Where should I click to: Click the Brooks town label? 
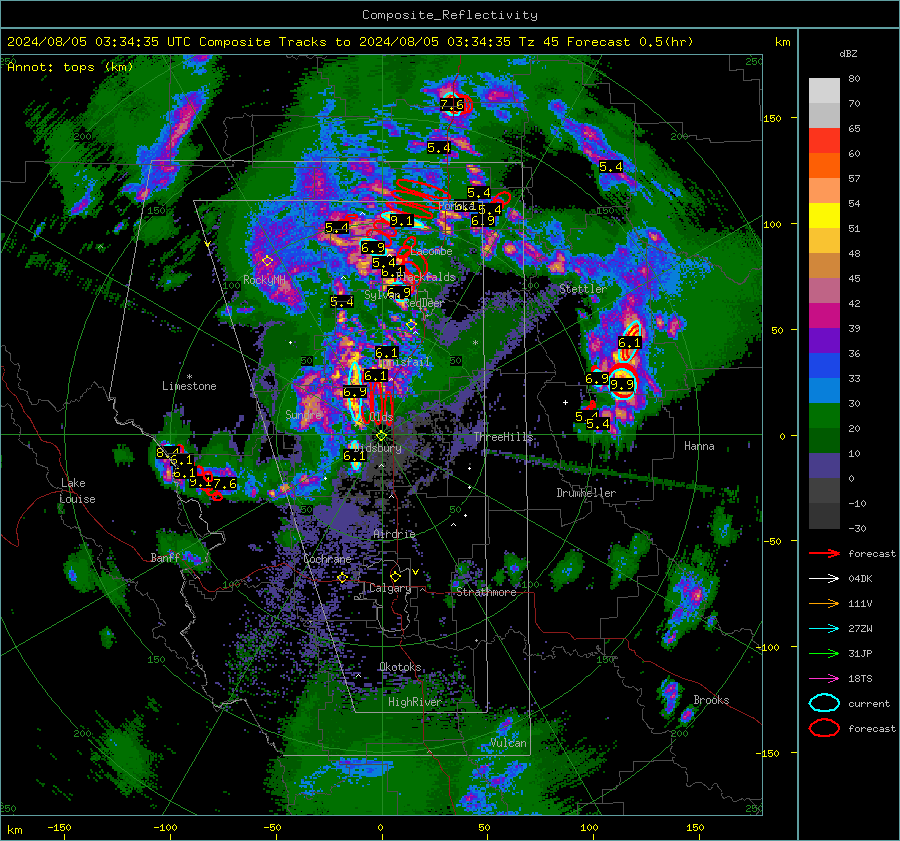tap(711, 700)
